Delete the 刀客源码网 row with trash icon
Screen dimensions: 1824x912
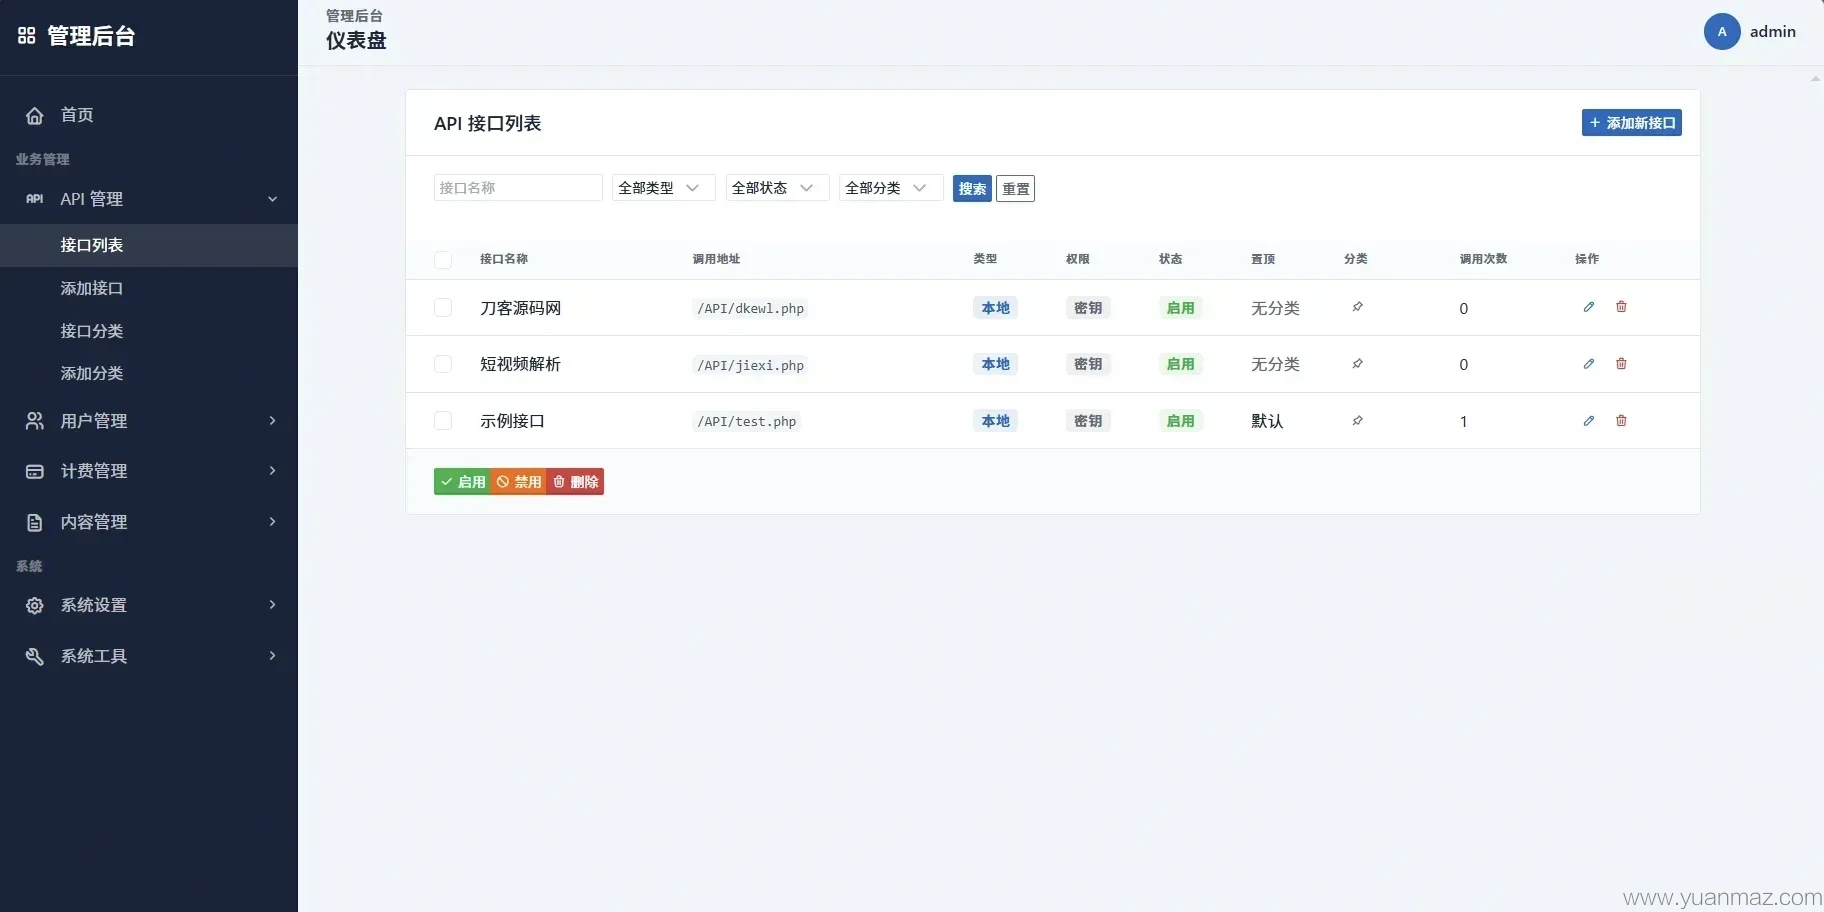[1621, 307]
